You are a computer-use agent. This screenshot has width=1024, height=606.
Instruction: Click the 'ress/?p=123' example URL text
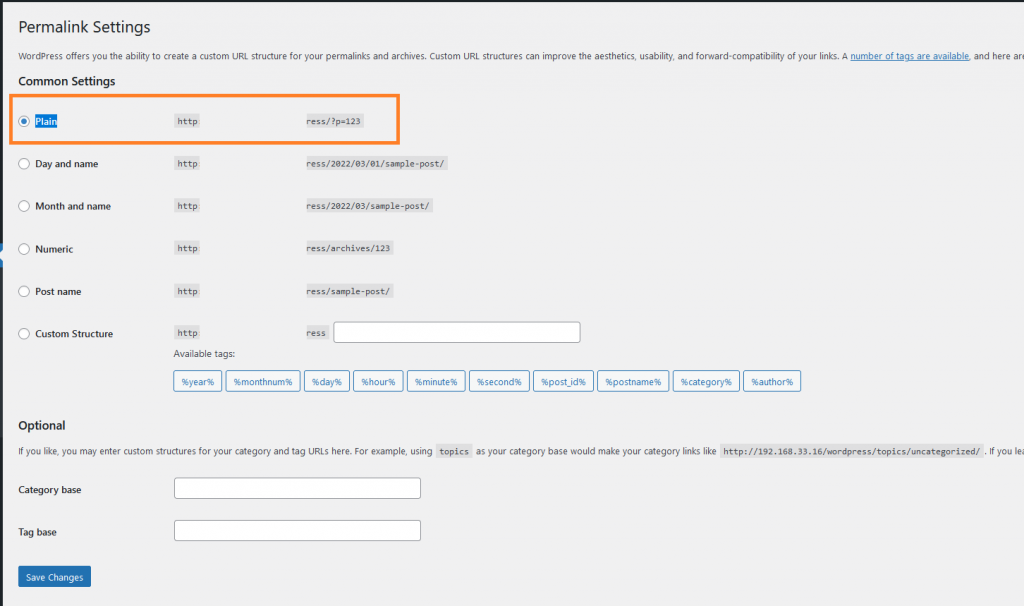pyautogui.click(x=334, y=121)
